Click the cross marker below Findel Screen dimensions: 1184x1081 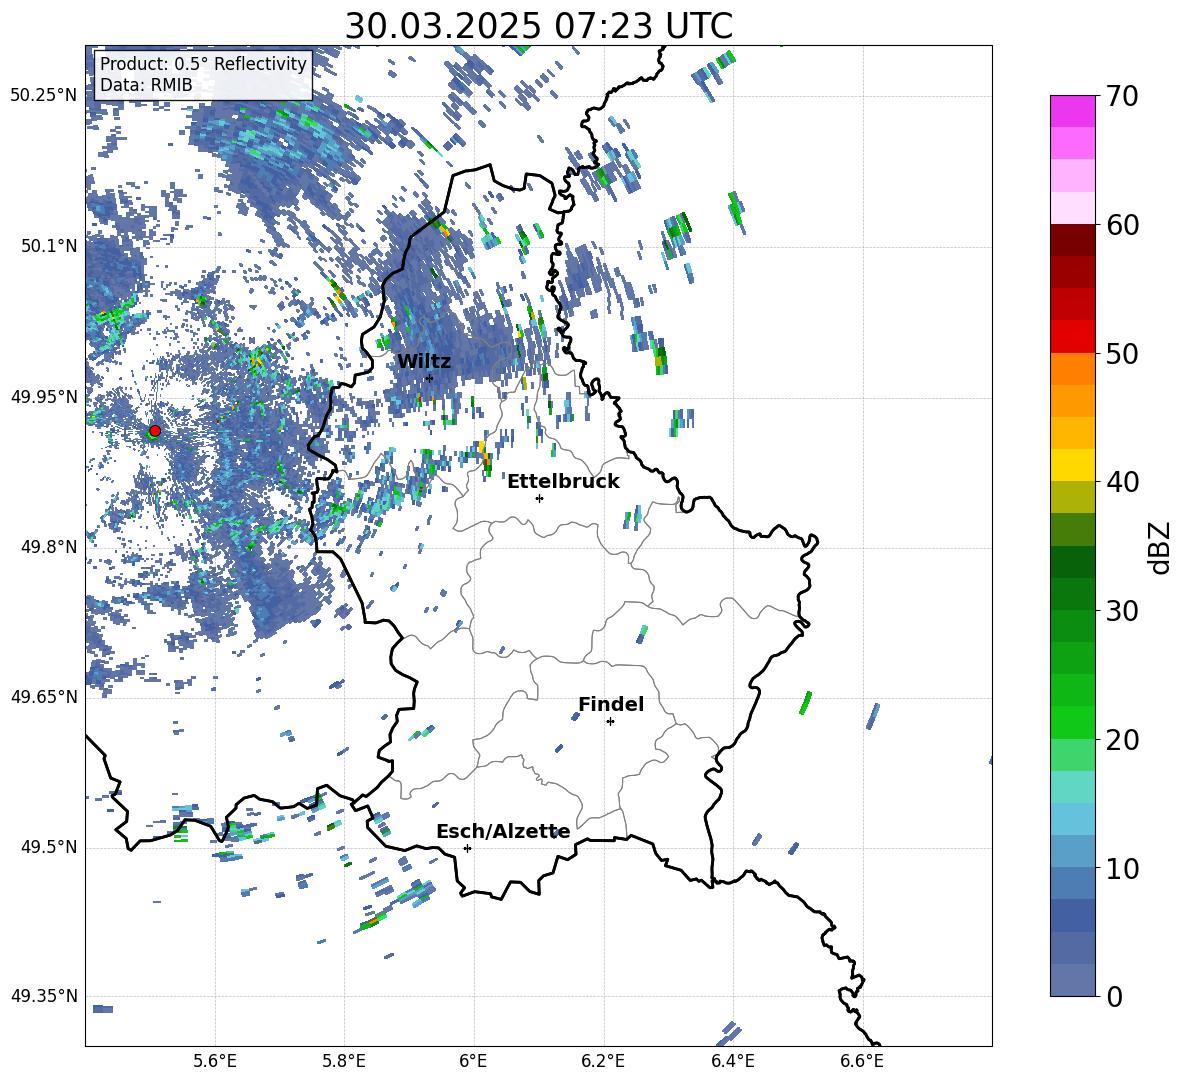tap(610, 722)
